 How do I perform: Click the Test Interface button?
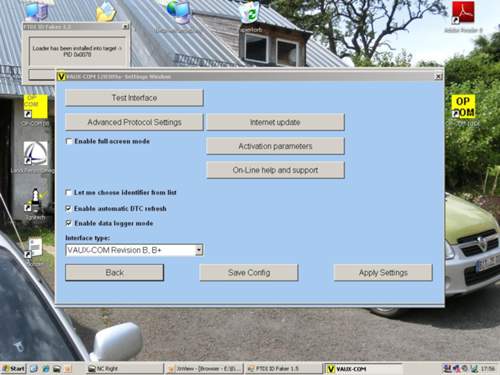(134, 98)
